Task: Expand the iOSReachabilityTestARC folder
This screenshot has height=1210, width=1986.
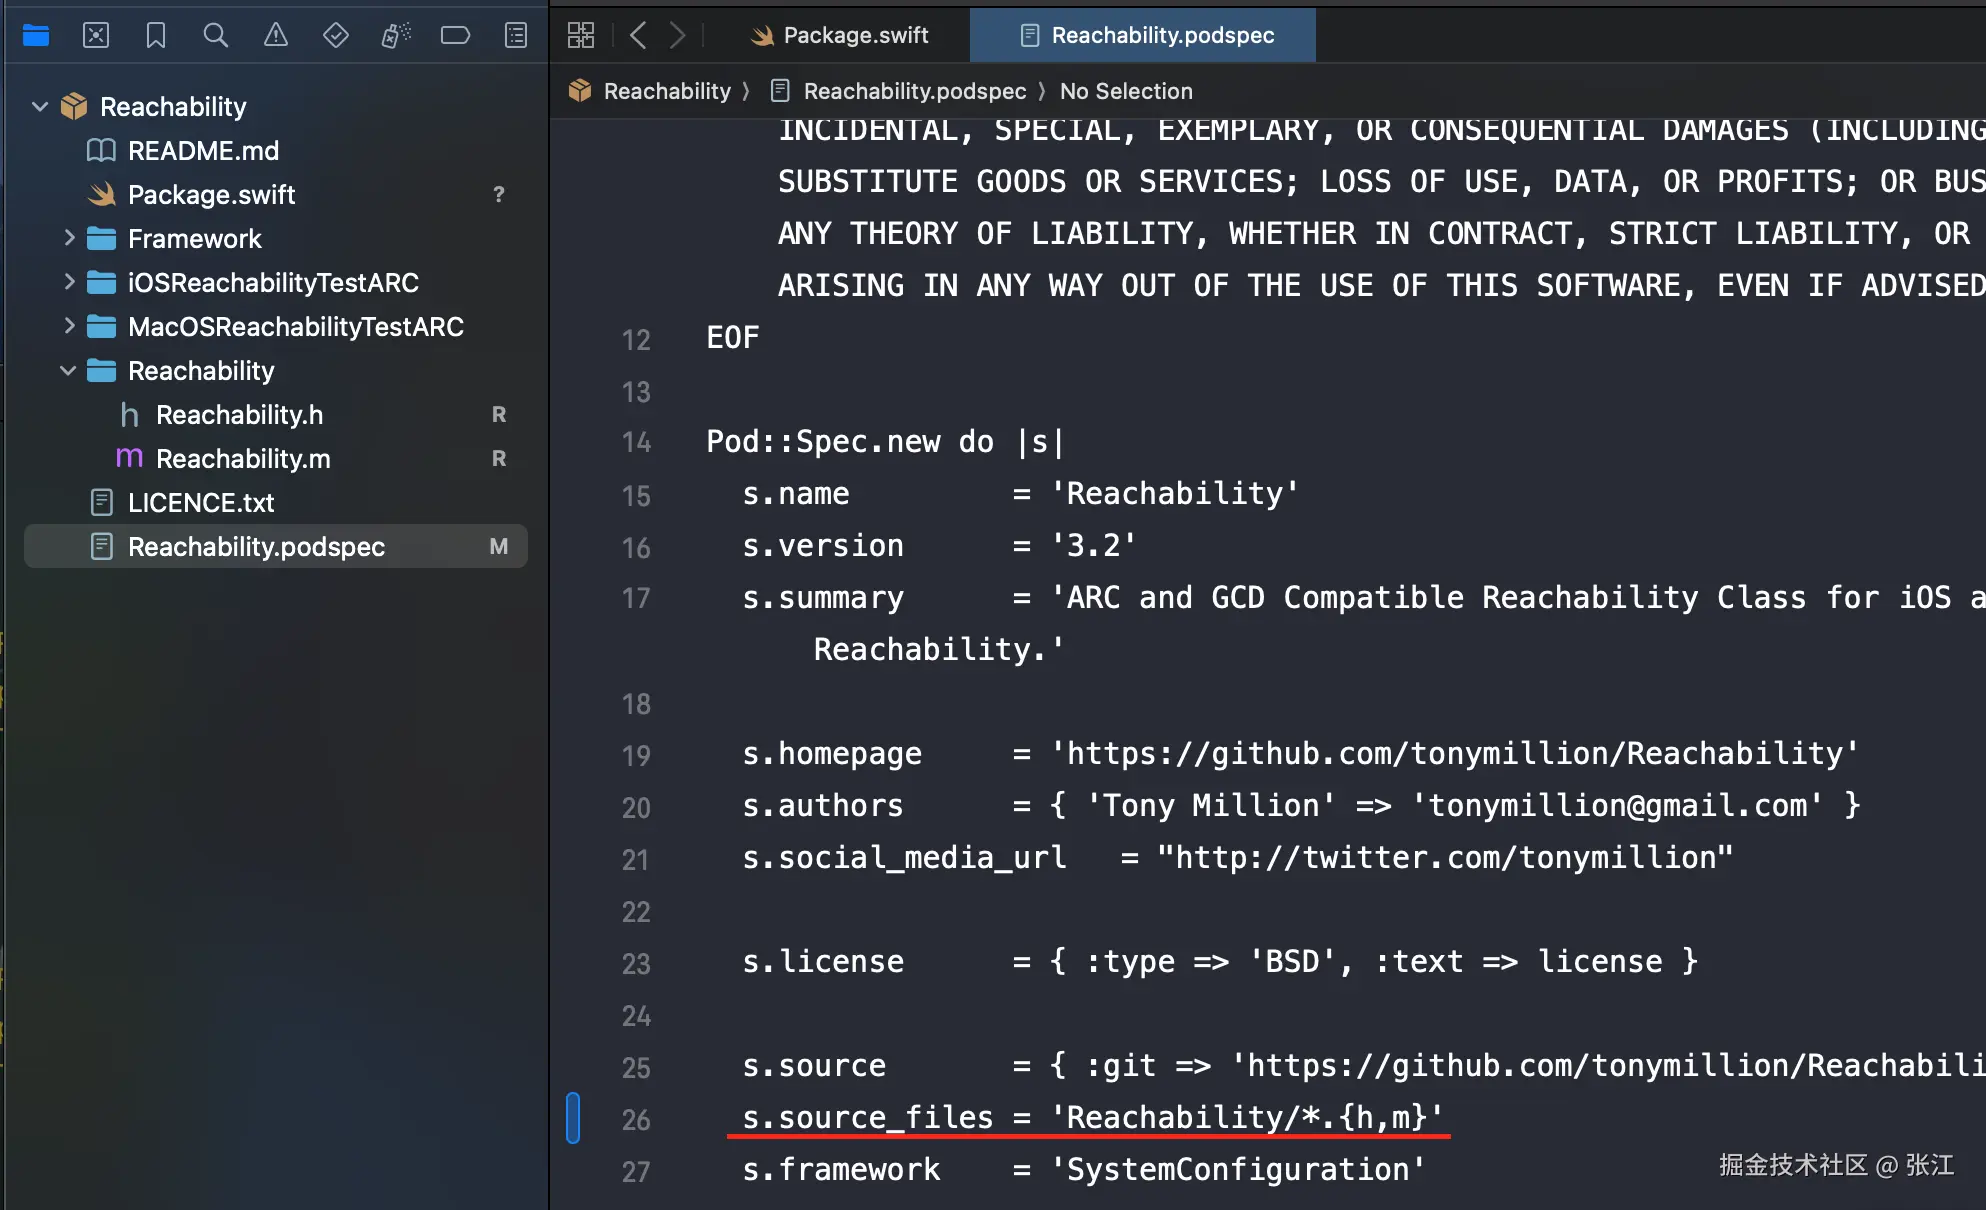Action: pyautogui.click(x=69, y=282)
